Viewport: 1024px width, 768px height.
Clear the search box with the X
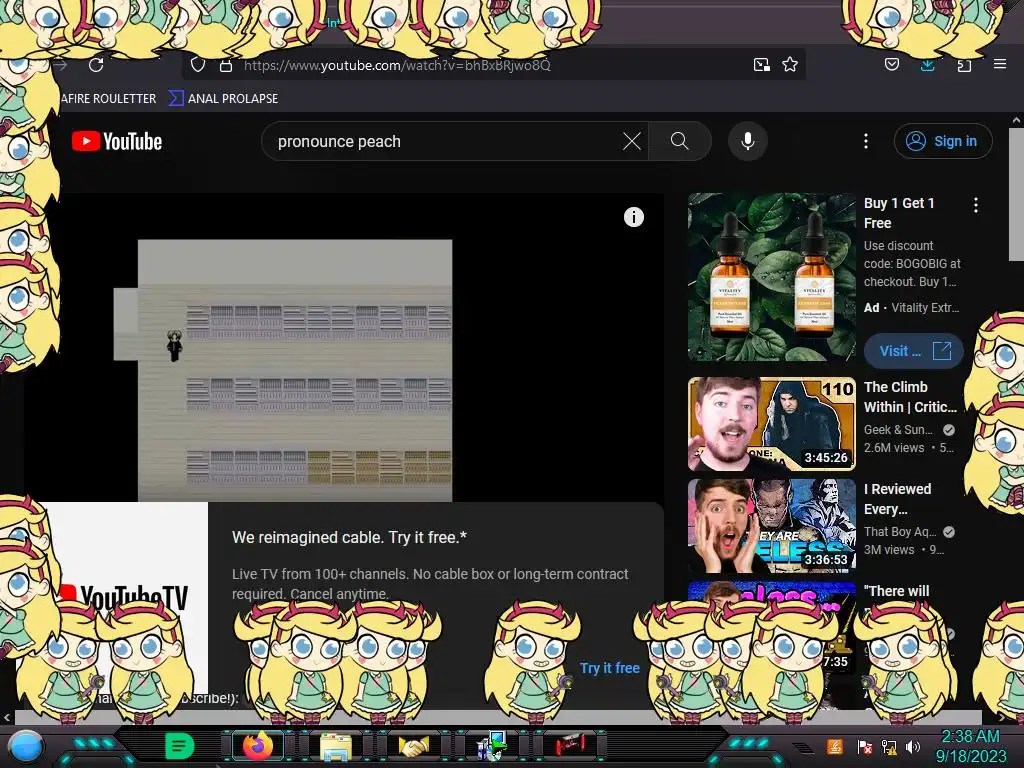click(x=632, y=141)
